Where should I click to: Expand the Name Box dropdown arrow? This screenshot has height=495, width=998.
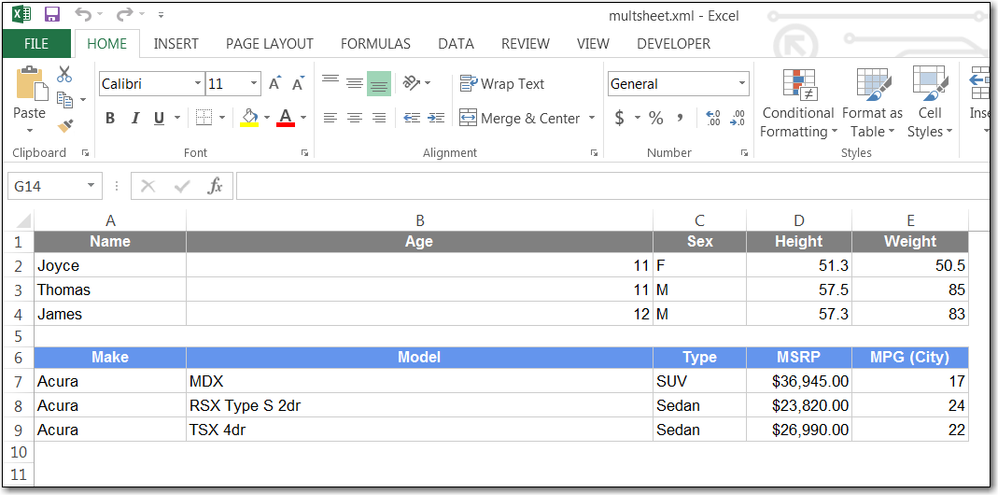pyautogui.click(x=91, y=186)
